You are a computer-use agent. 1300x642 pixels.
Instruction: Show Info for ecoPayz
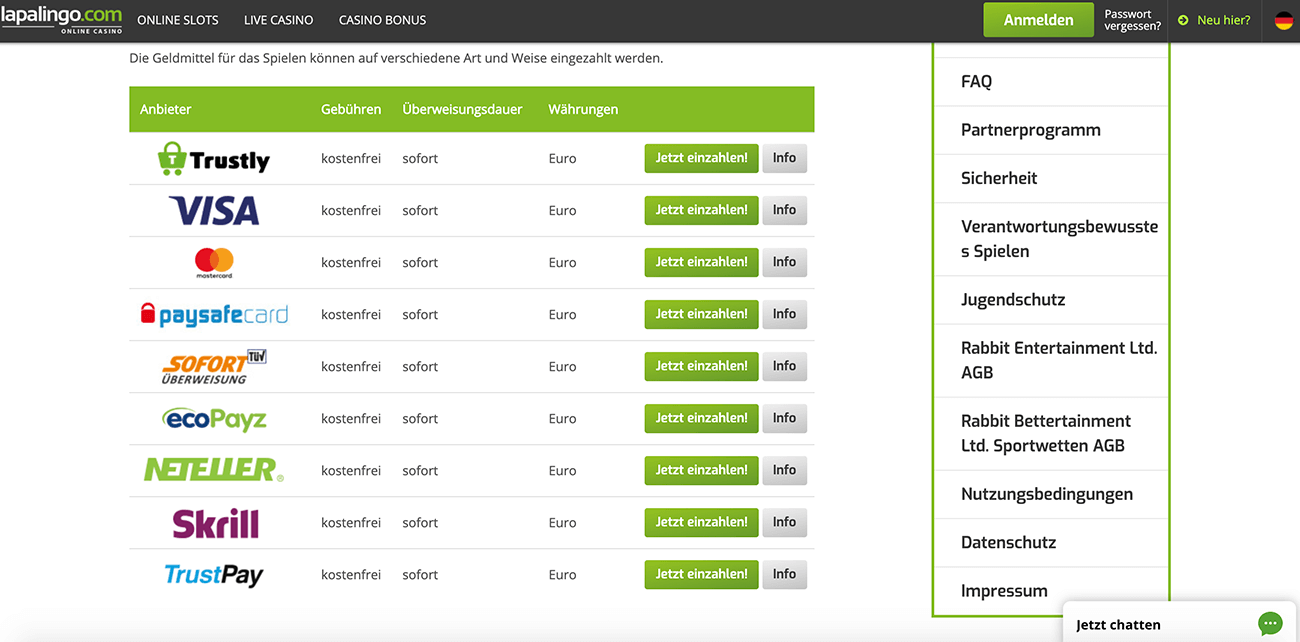(x=784, y=418)
